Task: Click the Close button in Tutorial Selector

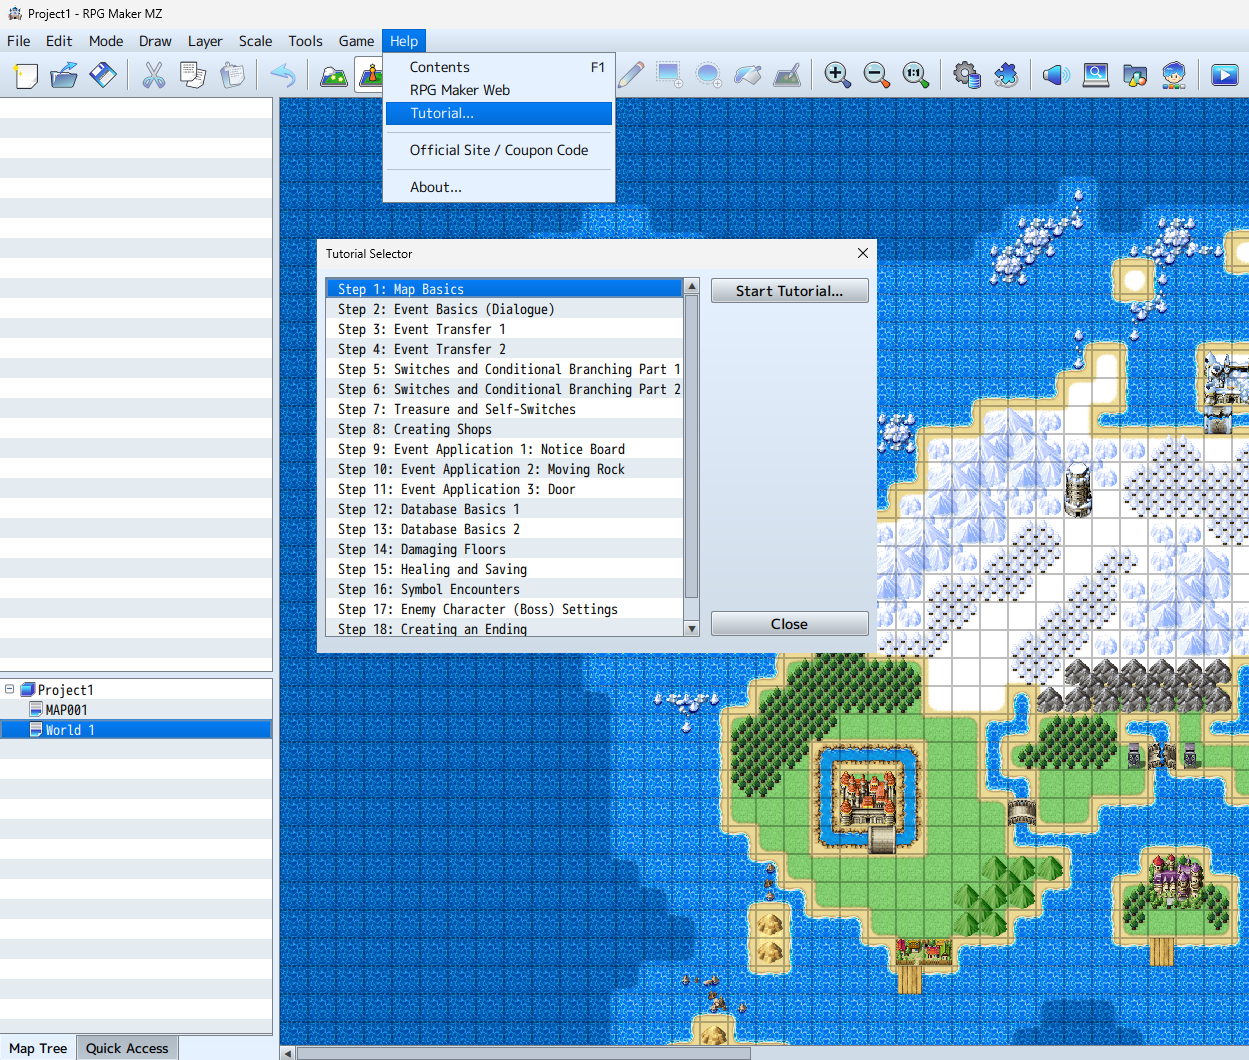Action: 789,624
